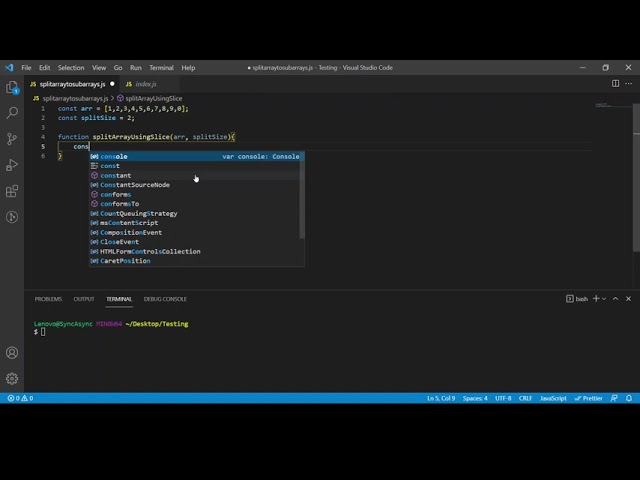Maximize the panel with the up chevron

(x=616, y=299)
